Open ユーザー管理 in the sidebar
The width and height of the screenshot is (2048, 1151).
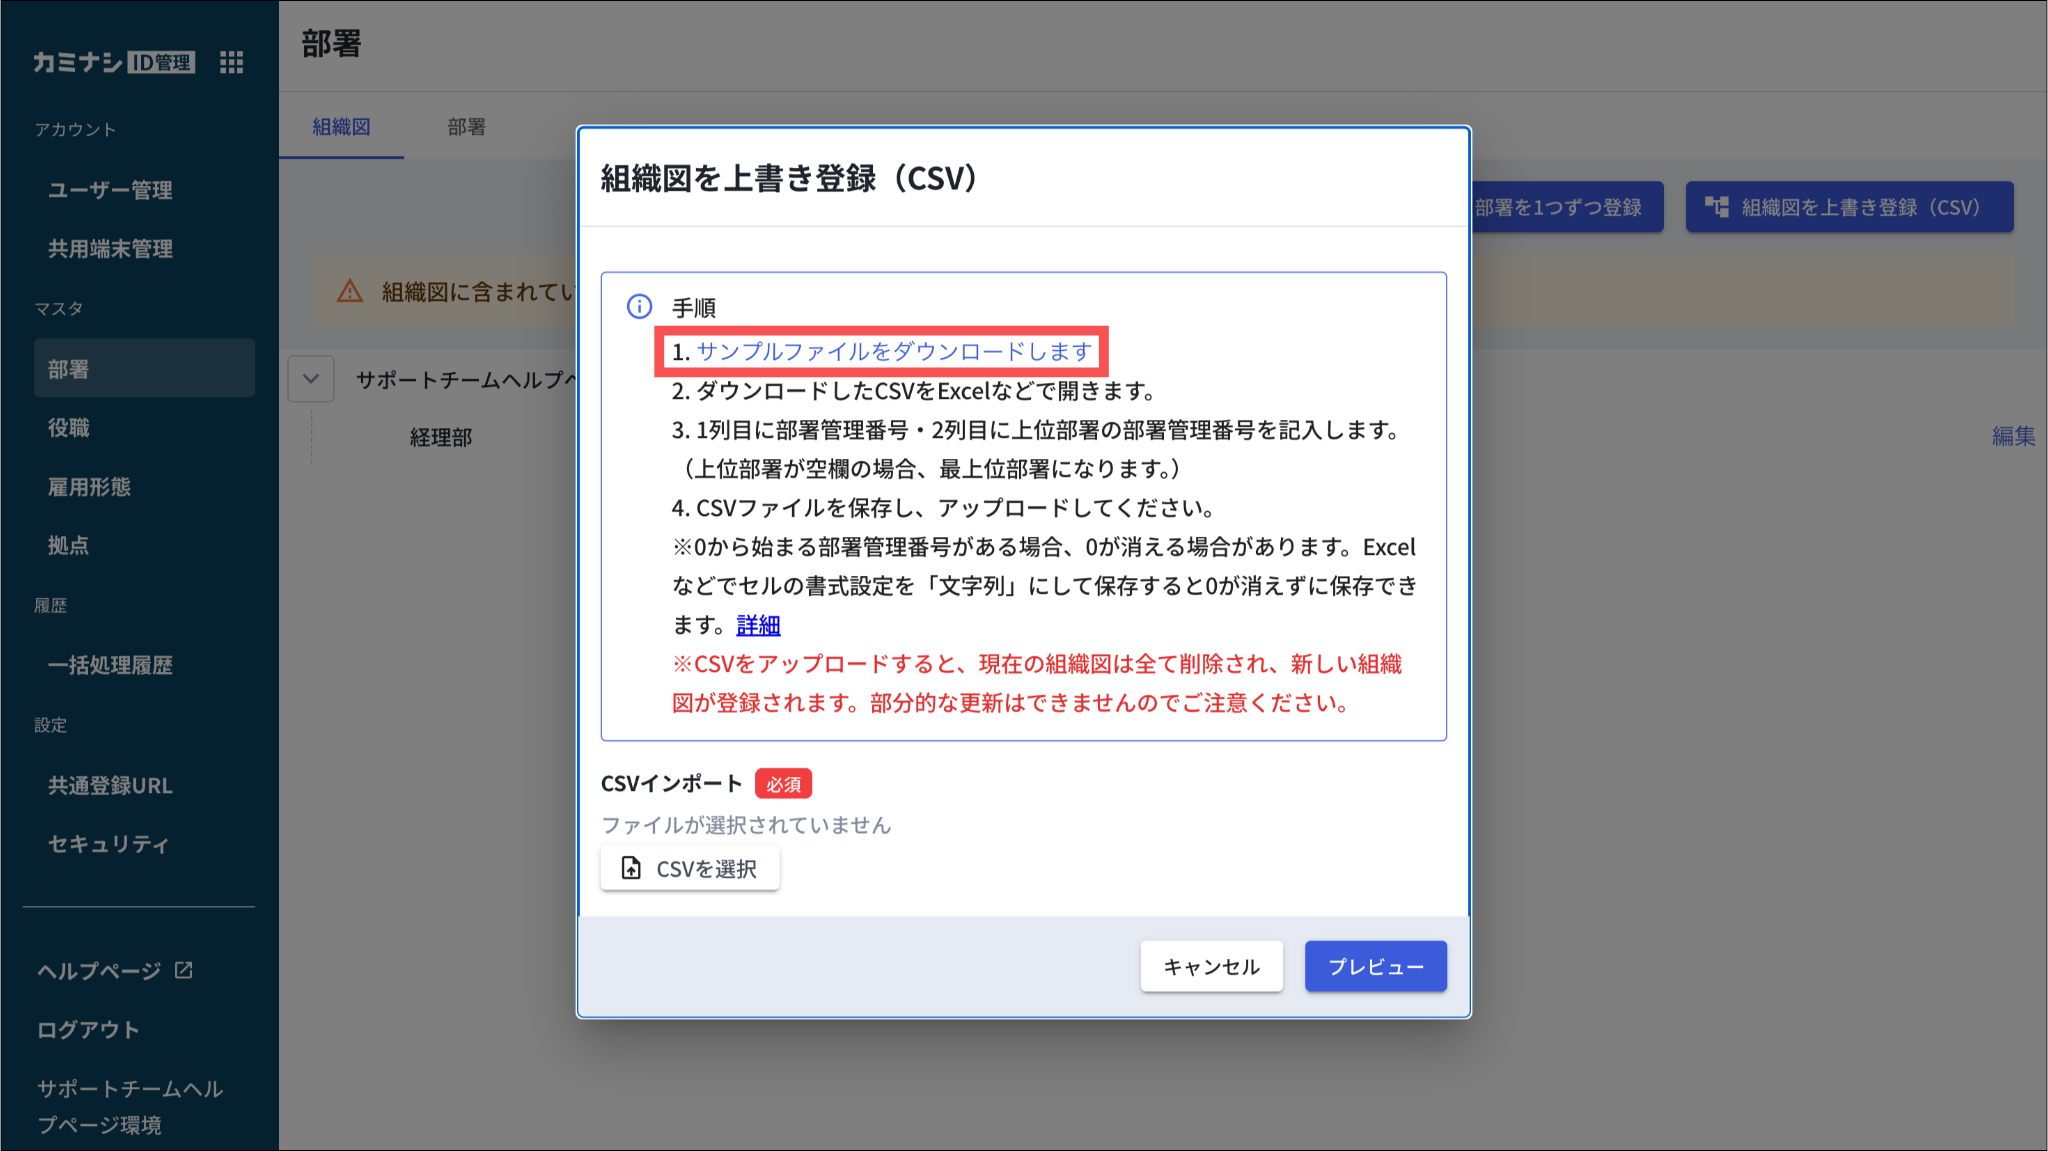click(x=110, y=190)
